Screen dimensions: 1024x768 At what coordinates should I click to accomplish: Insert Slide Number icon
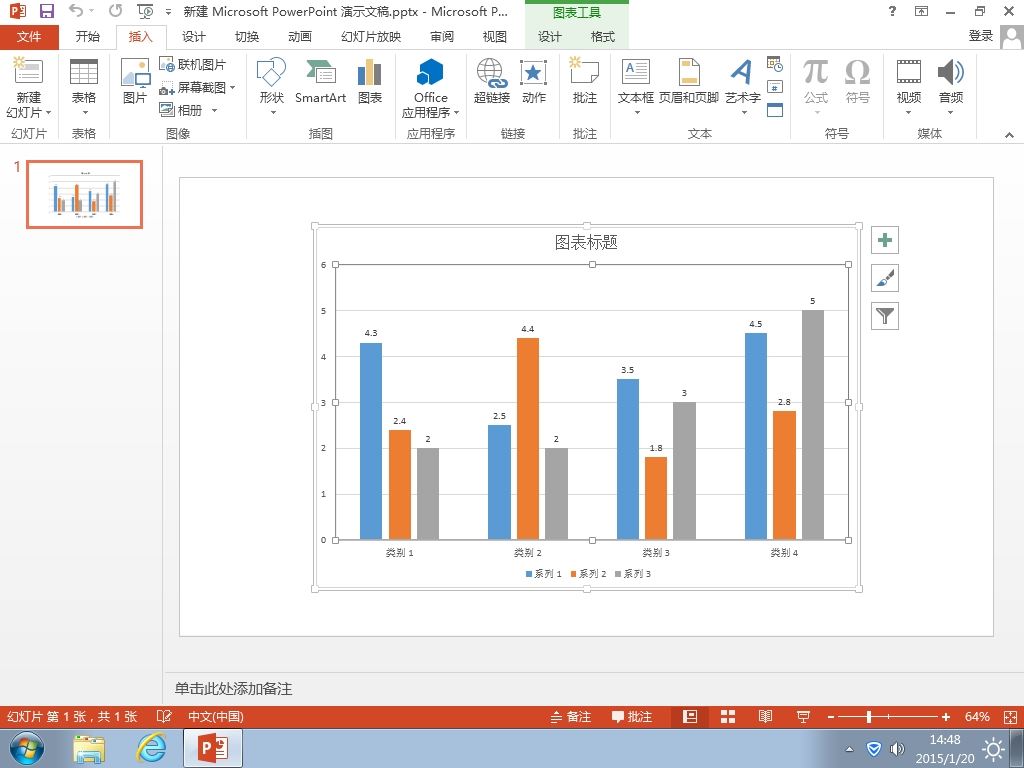[x=775, y=87]
